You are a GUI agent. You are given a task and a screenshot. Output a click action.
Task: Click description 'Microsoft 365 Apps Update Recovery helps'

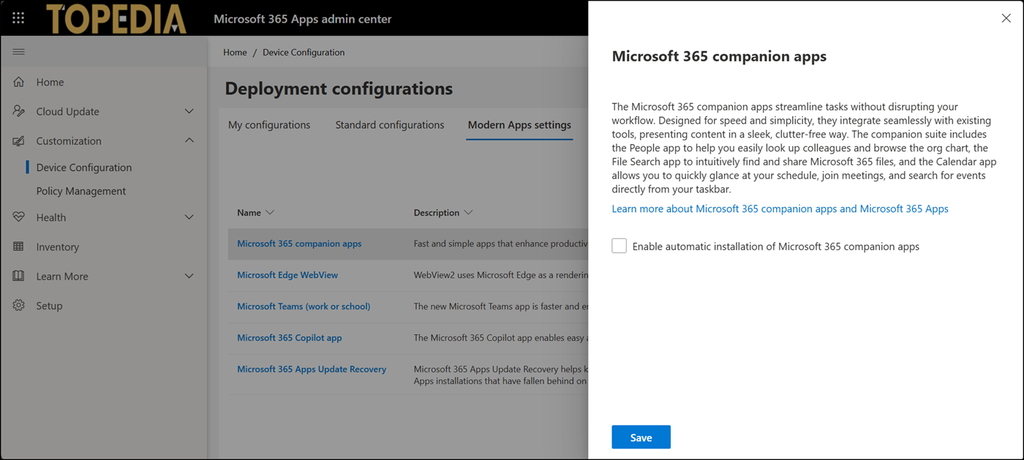tap(500, 374)
